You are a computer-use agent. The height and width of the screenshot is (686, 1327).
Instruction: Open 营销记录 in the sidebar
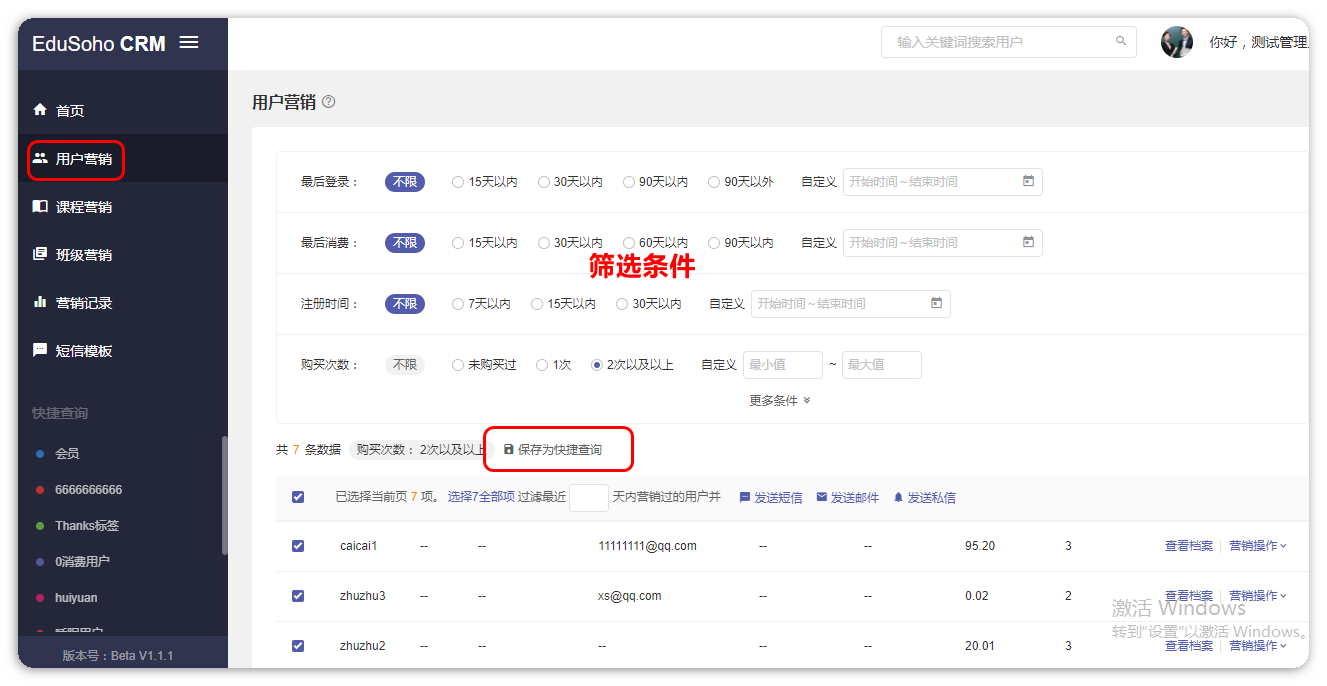[83, 303]
